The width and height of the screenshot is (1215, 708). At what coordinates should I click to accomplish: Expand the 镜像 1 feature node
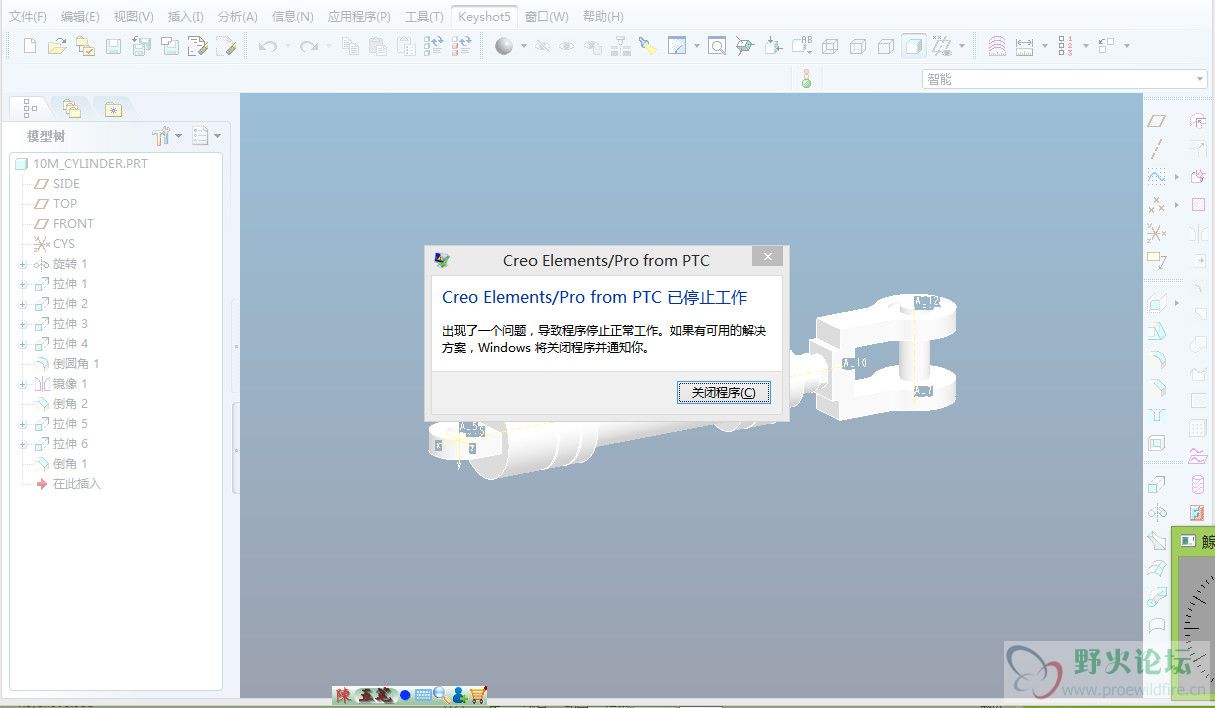click(23, 384)
